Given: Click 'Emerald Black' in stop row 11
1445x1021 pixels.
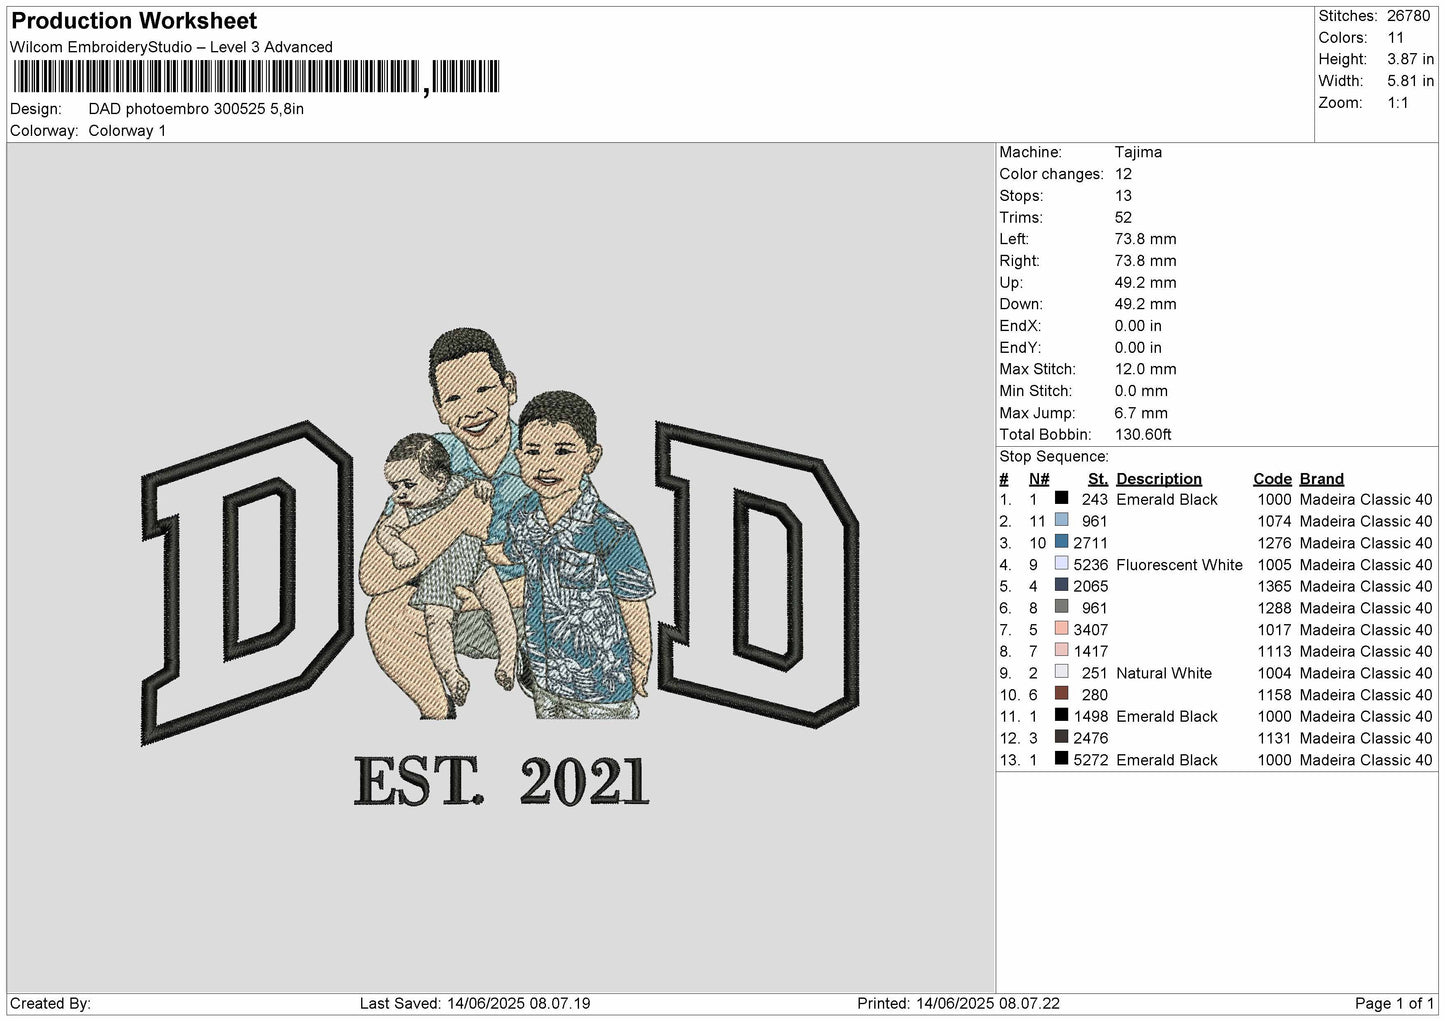Looking at the screenshot, I should tap(1167, 716).
